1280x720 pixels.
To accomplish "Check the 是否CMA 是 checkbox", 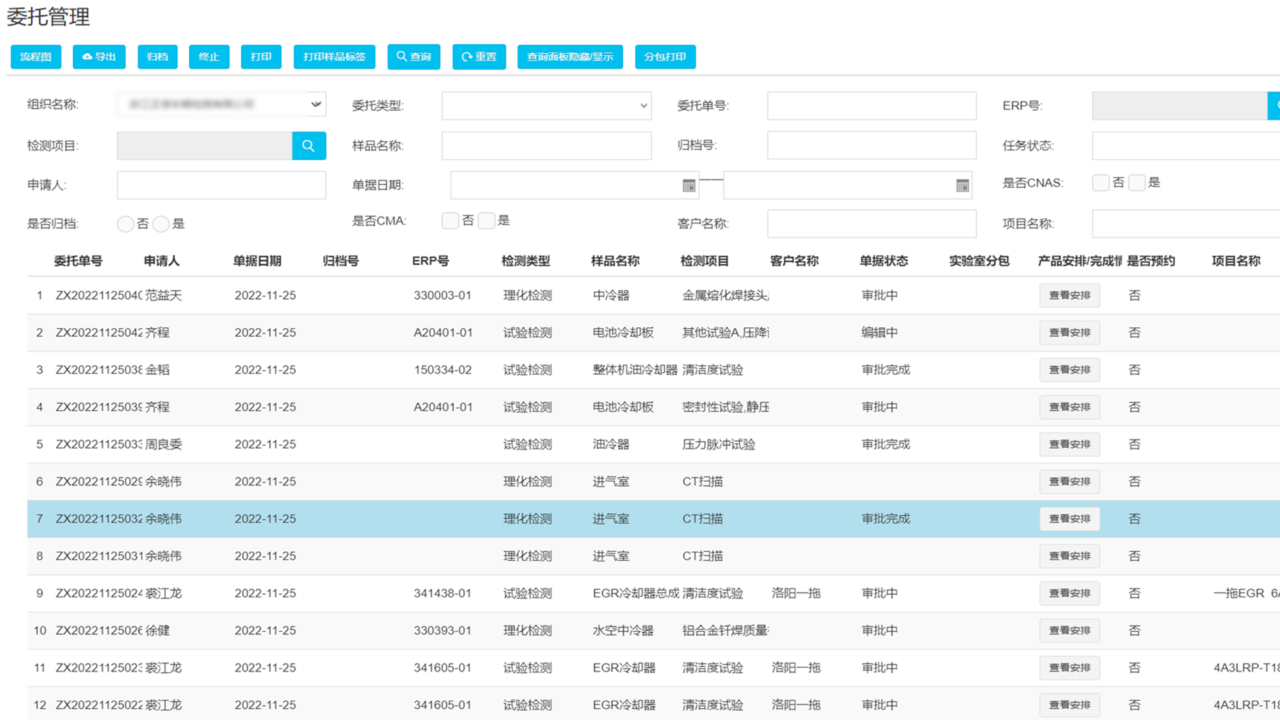I will (486, 220).
